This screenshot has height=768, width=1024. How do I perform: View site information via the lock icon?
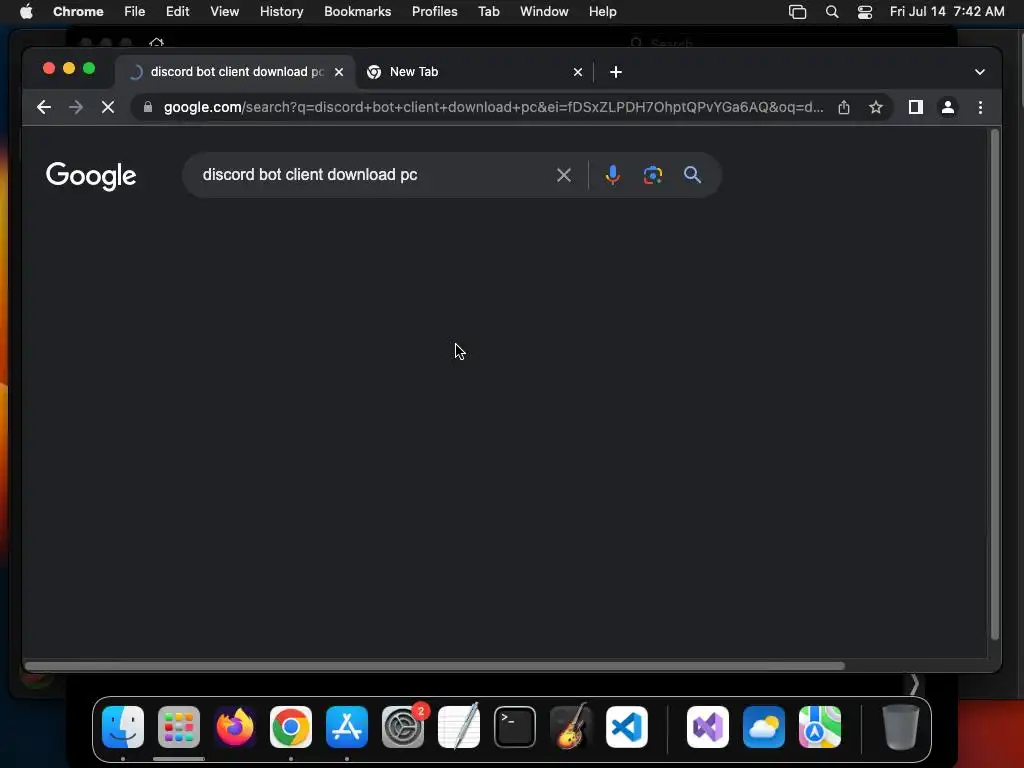click(x=148, y=107)
